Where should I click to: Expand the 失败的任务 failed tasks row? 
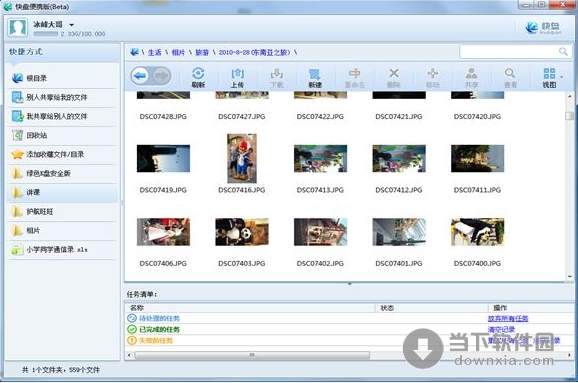click(x=150, y=340)
